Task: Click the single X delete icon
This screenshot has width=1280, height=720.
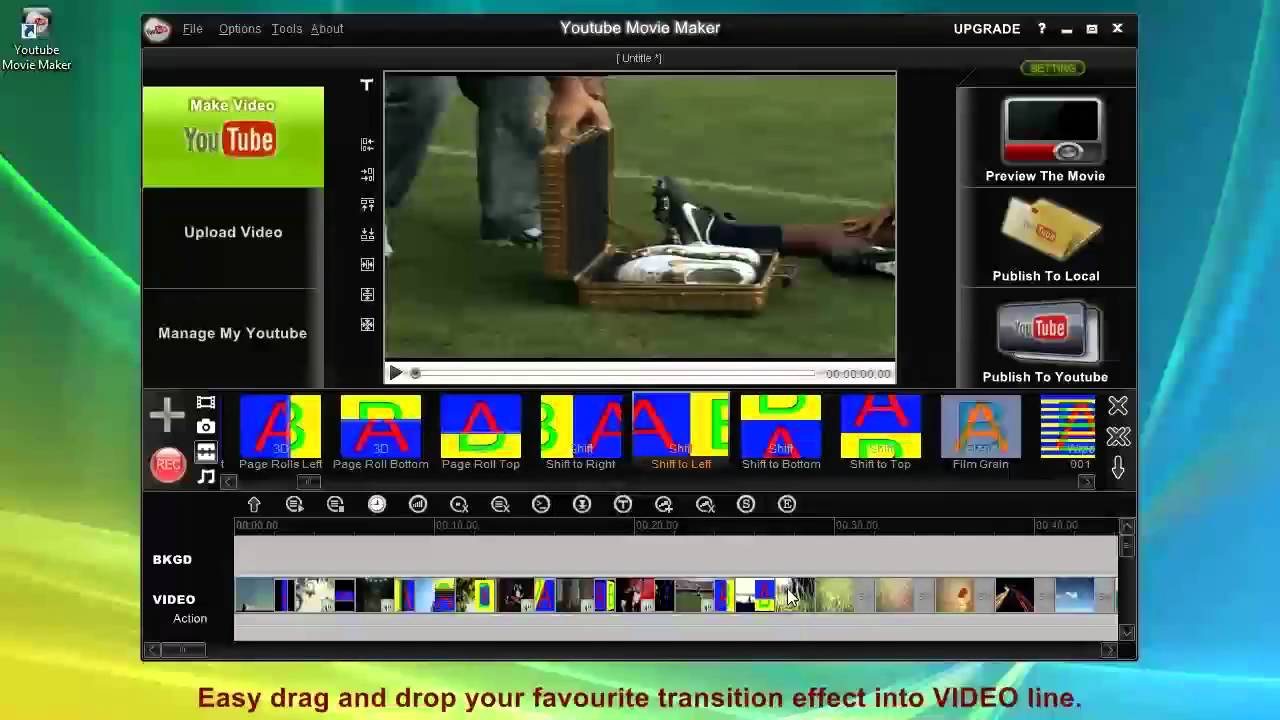Action: point(1118,406)
